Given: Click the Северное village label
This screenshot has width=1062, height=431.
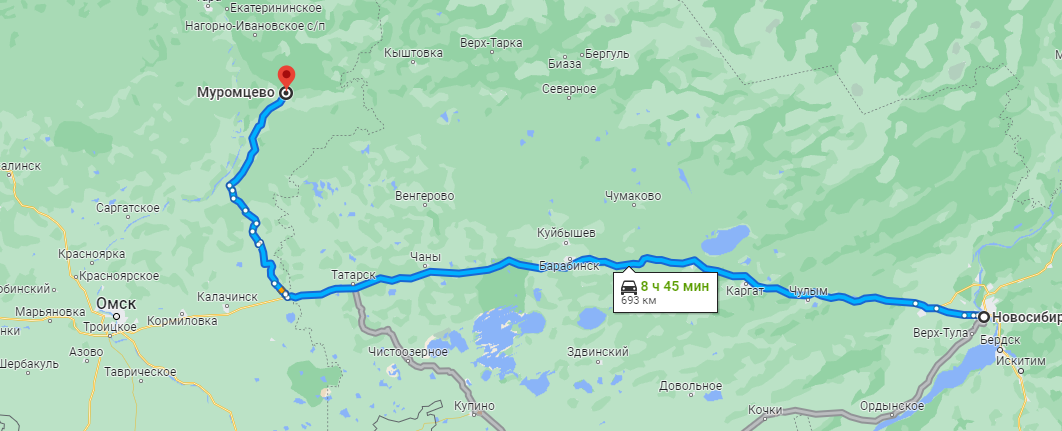Looking at the screenshot, I should (x=570, y=89).
